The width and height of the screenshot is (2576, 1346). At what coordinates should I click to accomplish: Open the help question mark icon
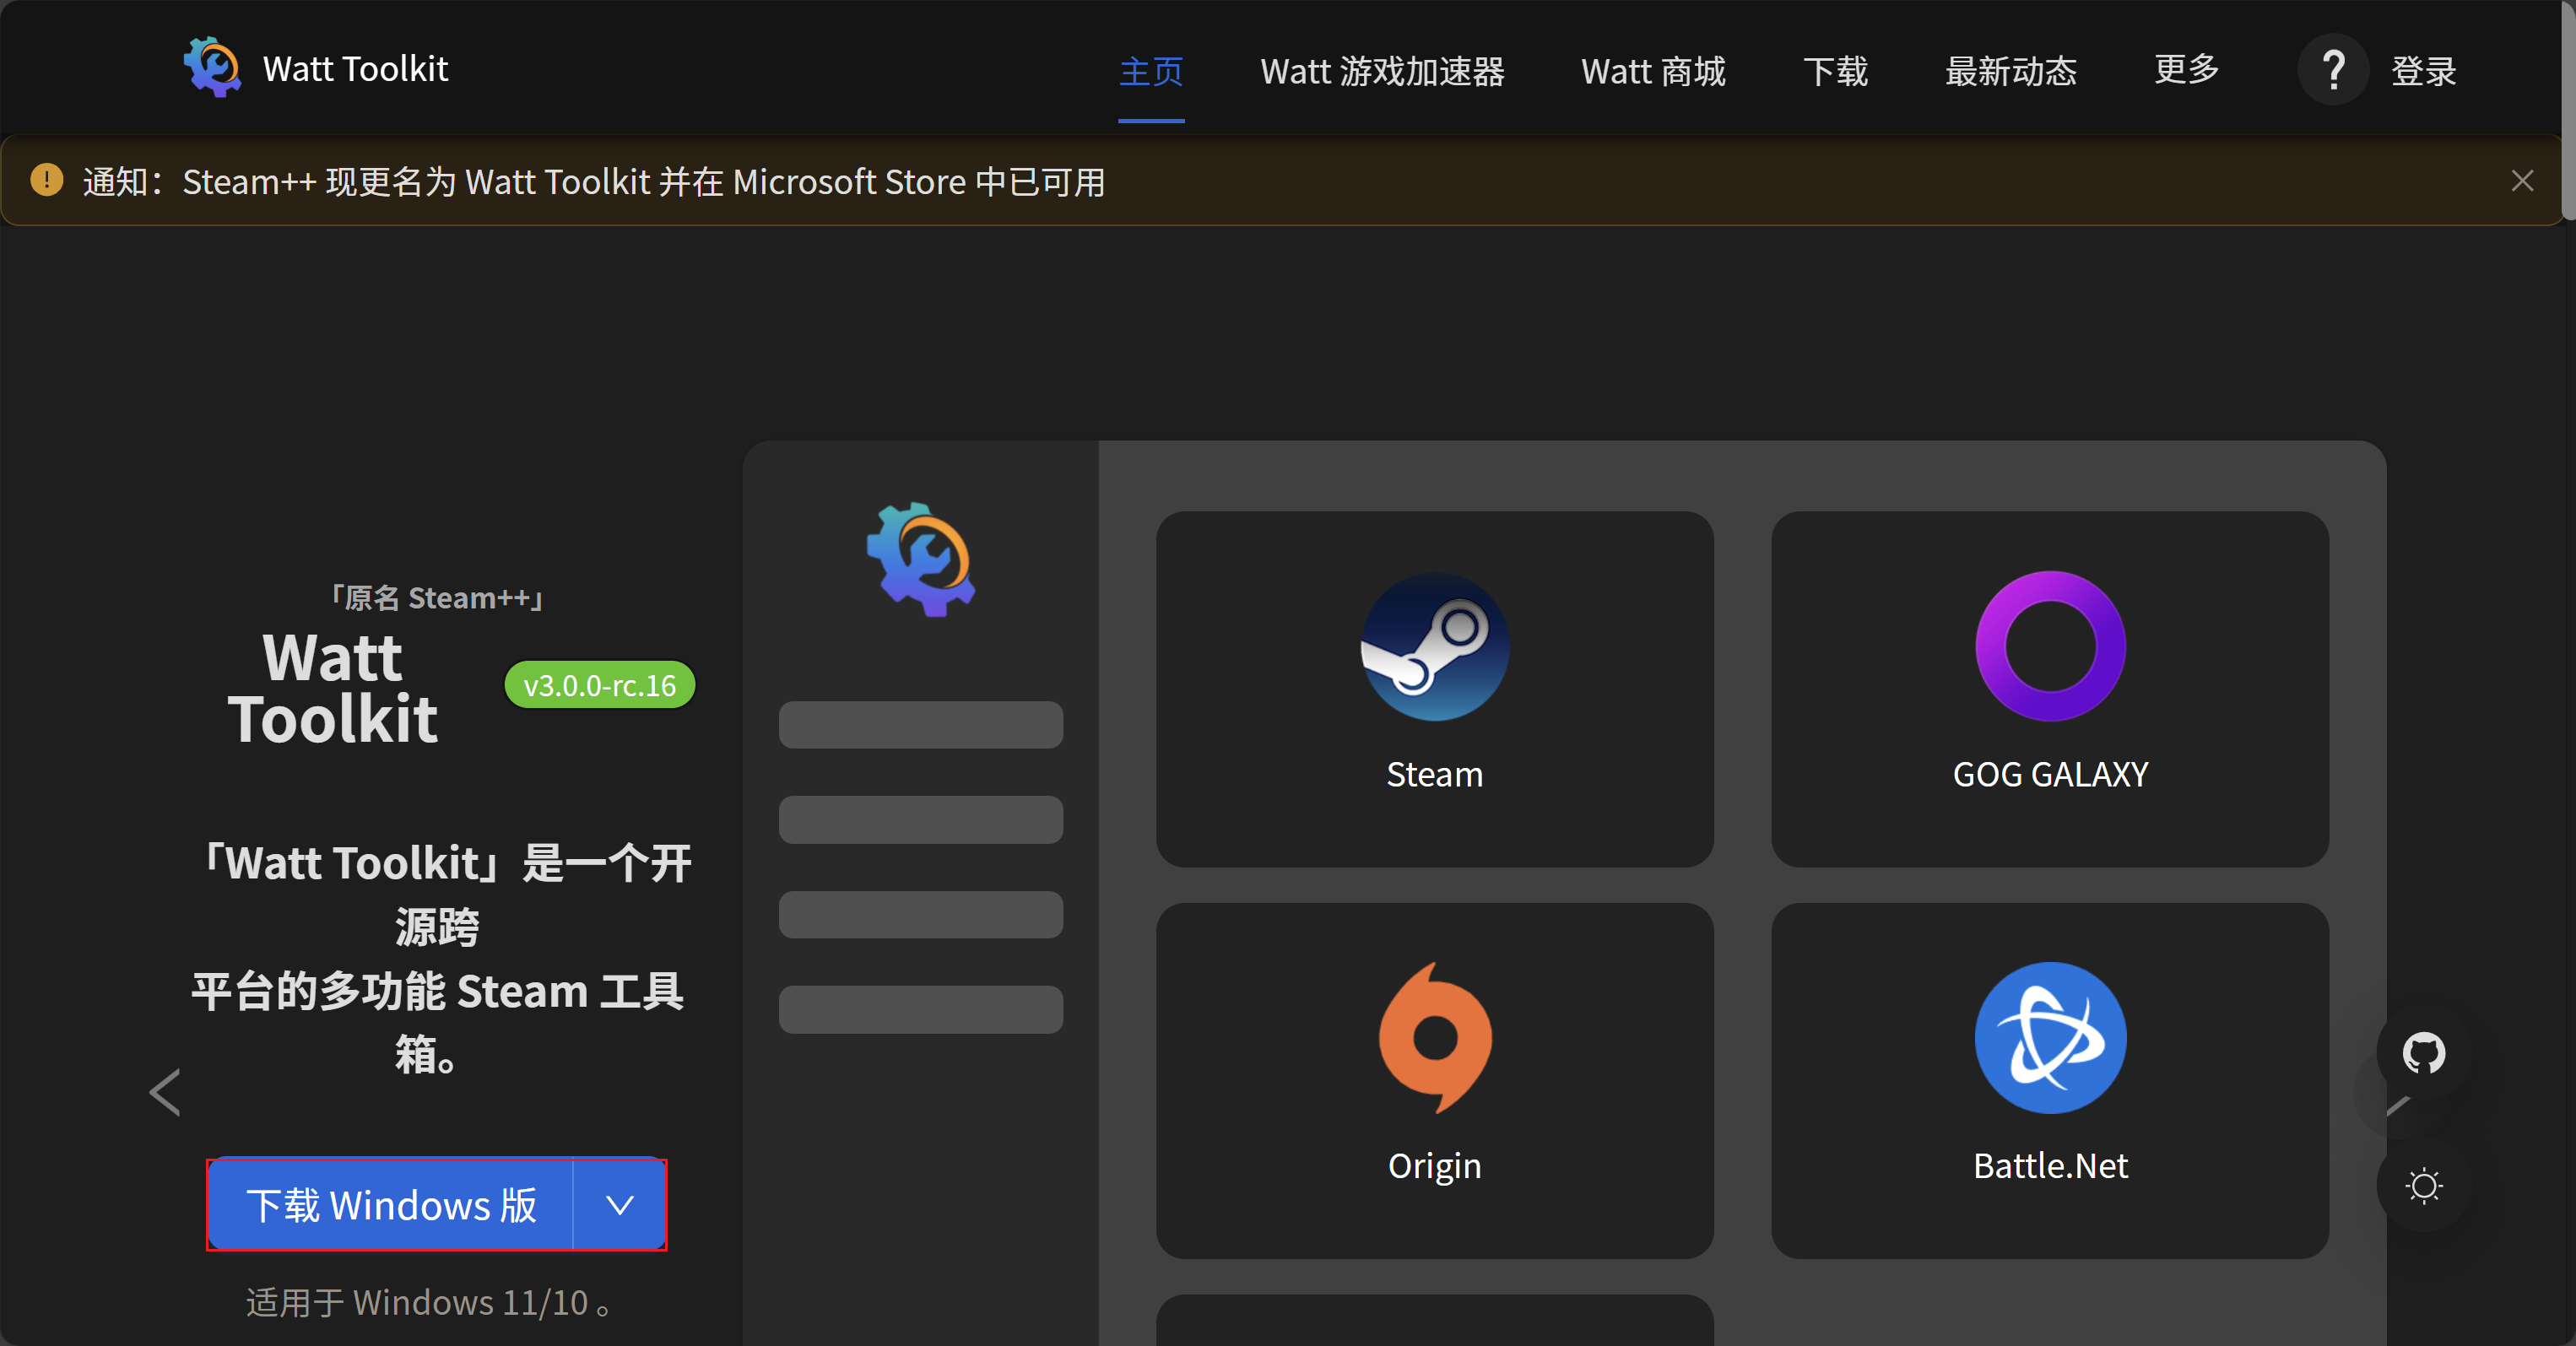pos(2333,70)
